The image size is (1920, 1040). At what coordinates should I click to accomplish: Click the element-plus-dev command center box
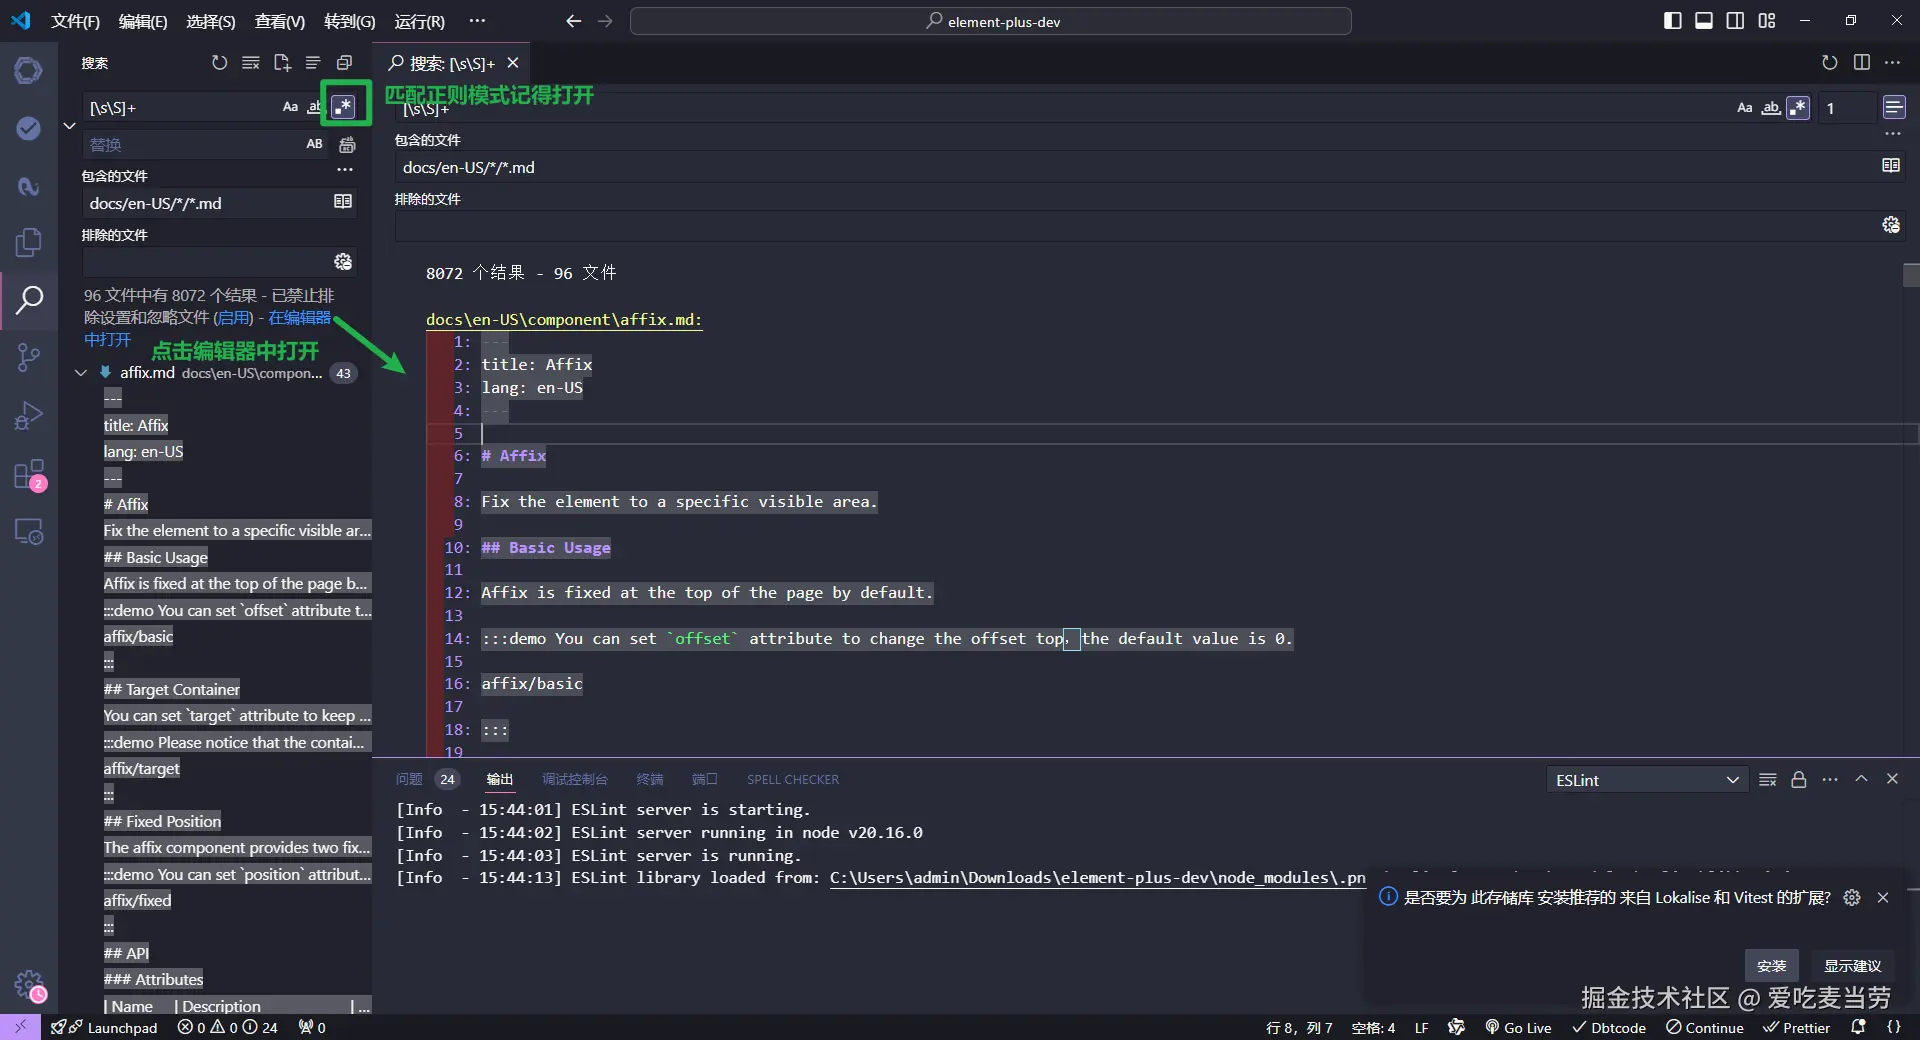click(x=991, y=21)
